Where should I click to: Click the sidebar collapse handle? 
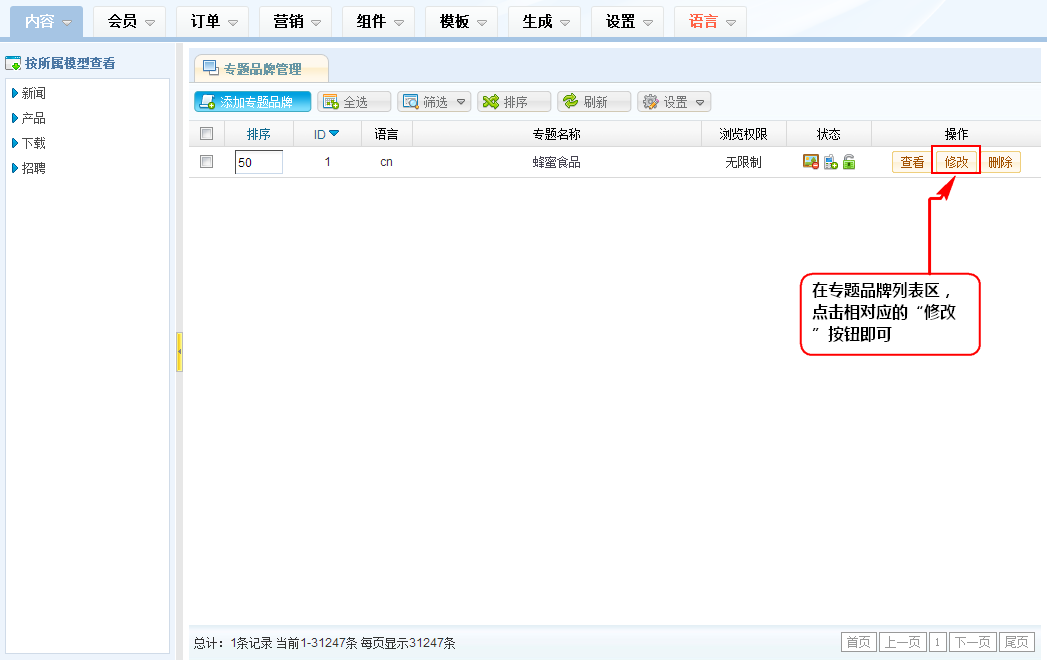[179, 352]
